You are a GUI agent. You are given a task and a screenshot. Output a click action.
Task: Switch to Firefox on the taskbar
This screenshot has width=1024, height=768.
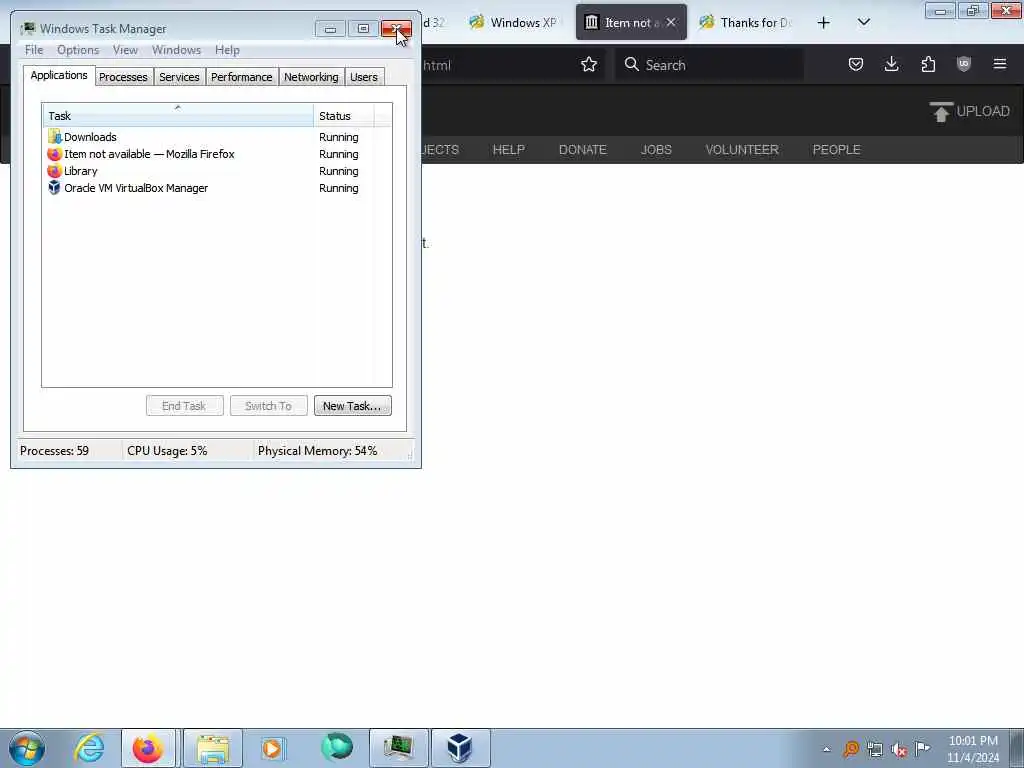(148, 748)
